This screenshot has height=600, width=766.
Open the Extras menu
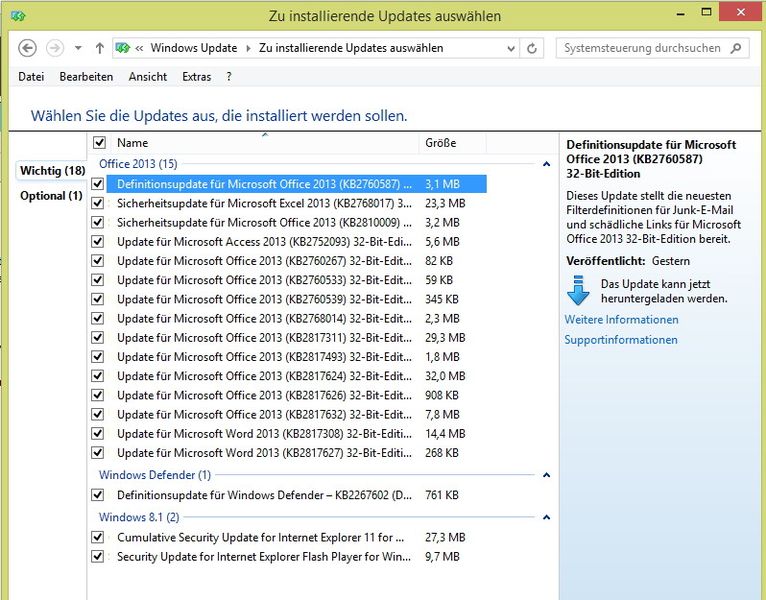pyautogui.click(x=196, y=77)
